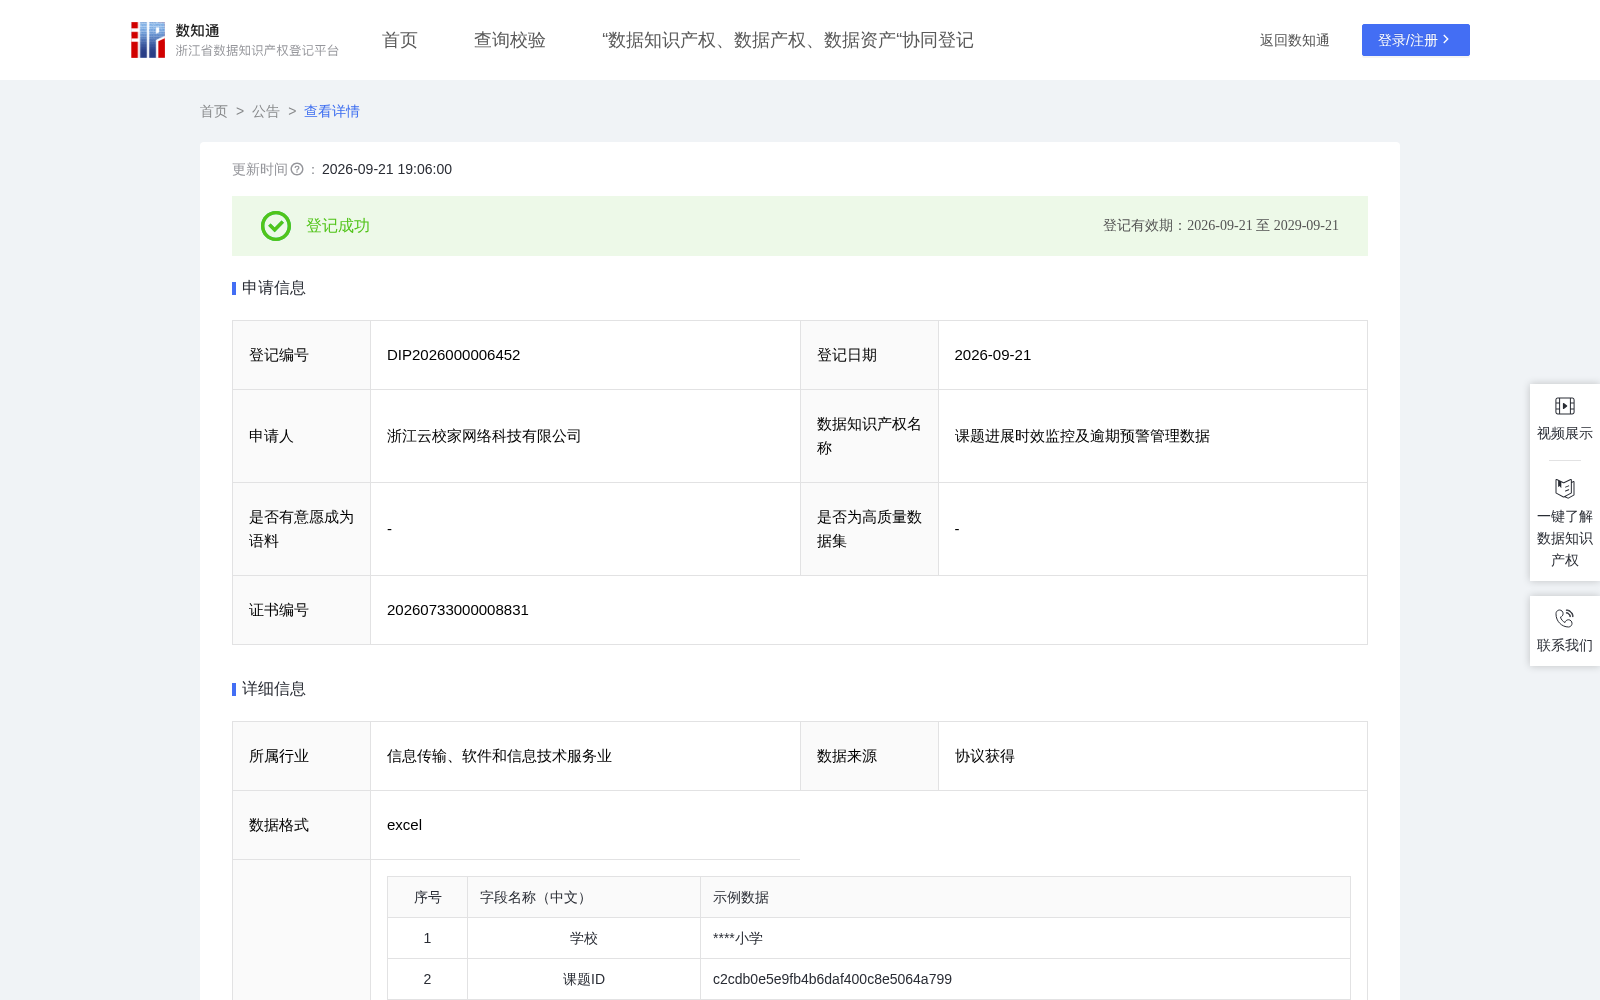The image size is (1600, 1000).
Task: Click the 证书编号 label cell
Action: click(x=302, y=610)
